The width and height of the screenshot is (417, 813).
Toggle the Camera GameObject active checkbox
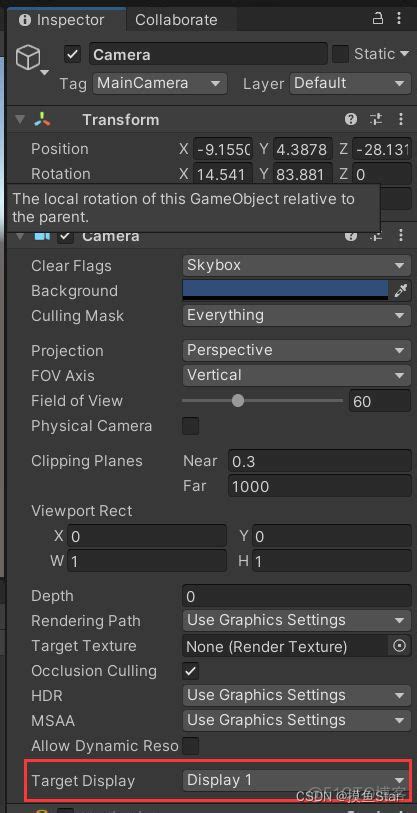point(73,54)
